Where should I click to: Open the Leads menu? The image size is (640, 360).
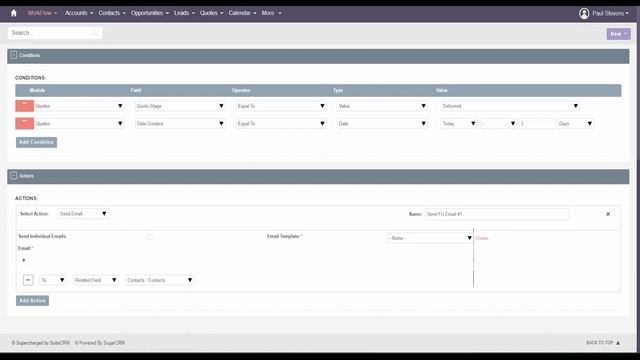184,13
